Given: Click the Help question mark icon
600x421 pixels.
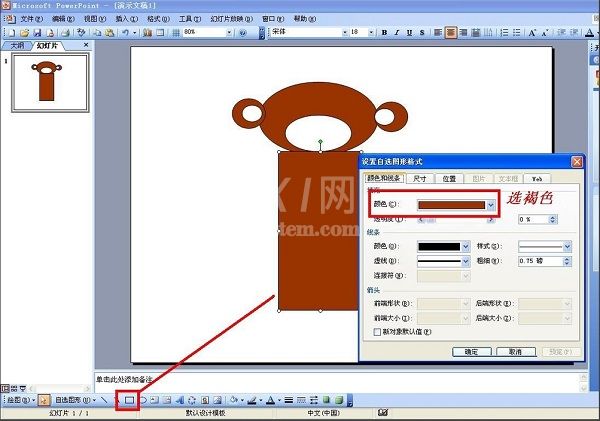Looking at the screenshot, I should point(243,33).
